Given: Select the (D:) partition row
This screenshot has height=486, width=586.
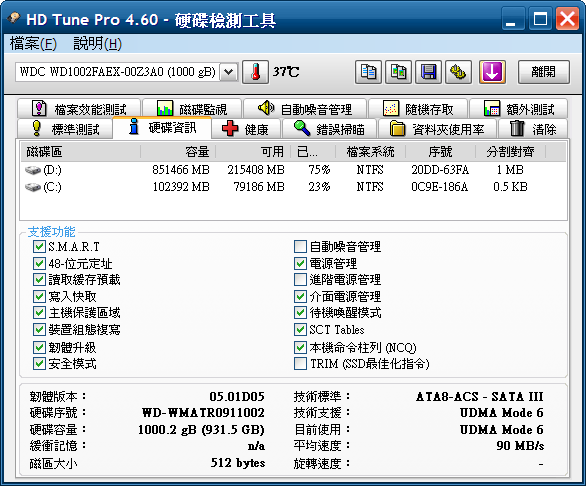Looking at the screenshot, I should [x=293, y=170].
